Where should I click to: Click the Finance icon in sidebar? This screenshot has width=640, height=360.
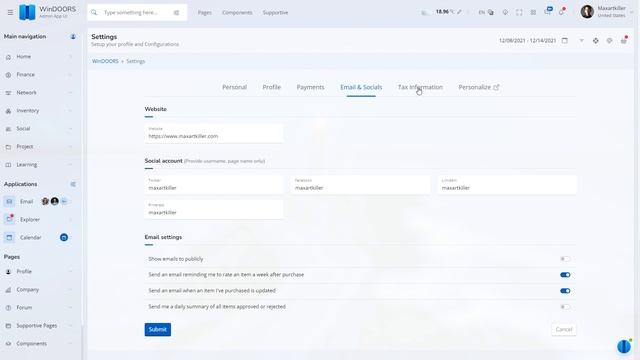point(9,75)
